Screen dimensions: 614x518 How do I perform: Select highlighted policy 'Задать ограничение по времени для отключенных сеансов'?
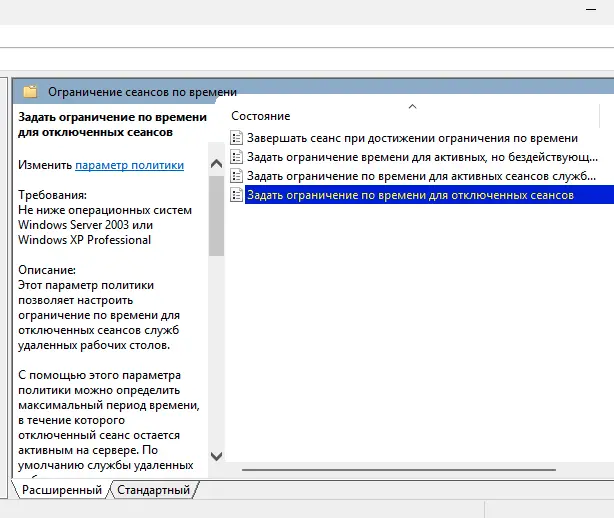pyautogui.click(x=429, y=195)
